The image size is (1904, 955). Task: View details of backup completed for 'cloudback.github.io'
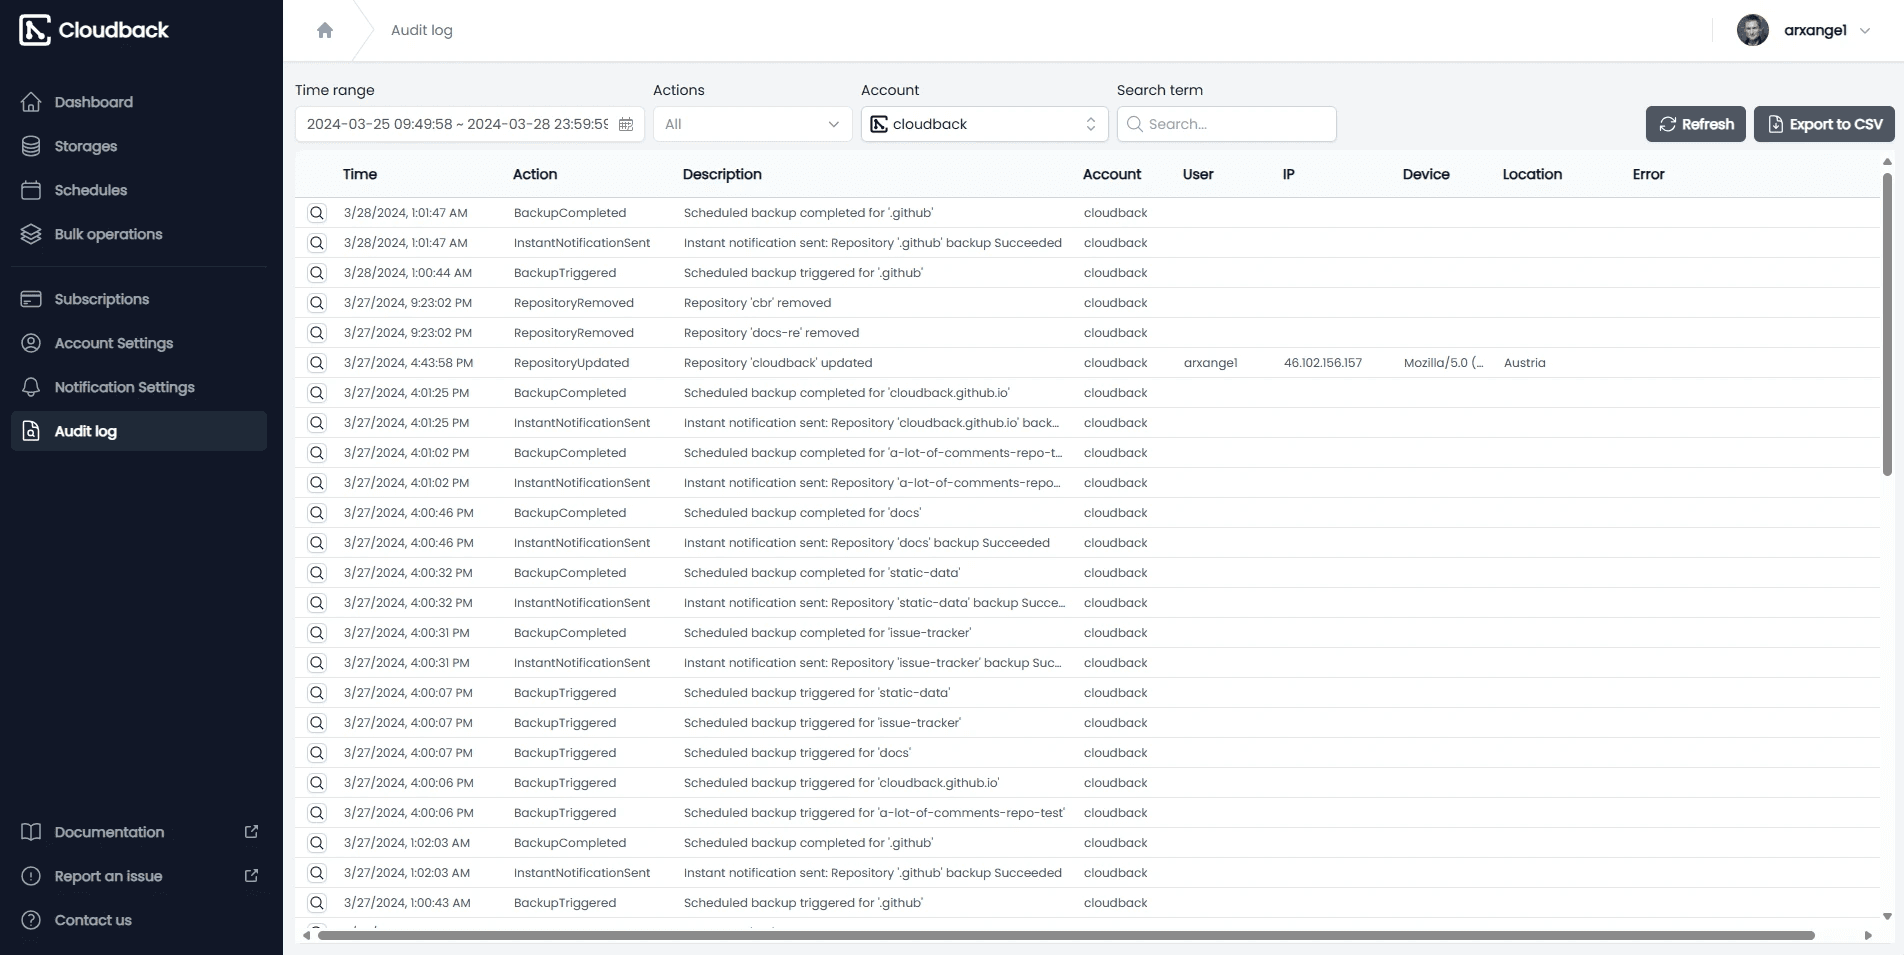pyautogui.click(x=317, y=393)
